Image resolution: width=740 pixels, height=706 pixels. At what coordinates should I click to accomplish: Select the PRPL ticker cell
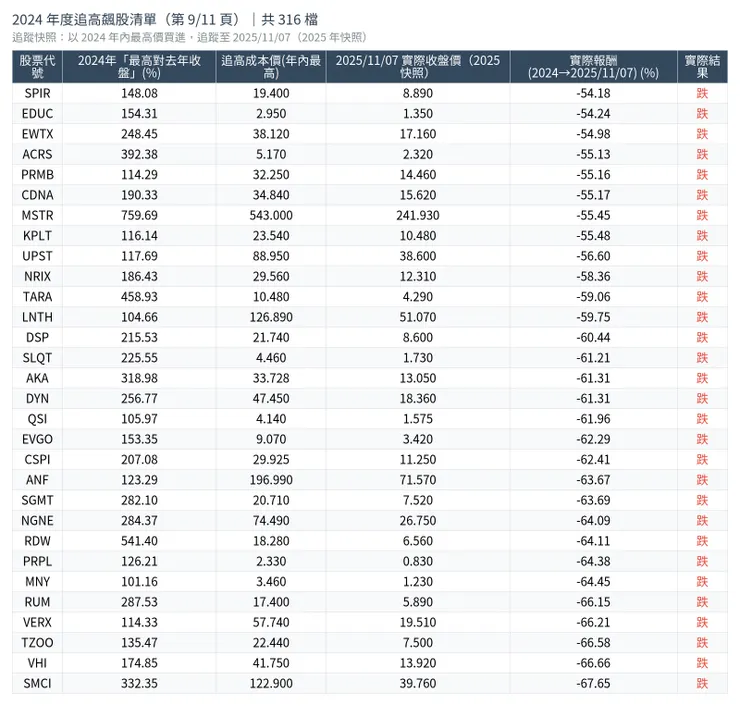37,561
